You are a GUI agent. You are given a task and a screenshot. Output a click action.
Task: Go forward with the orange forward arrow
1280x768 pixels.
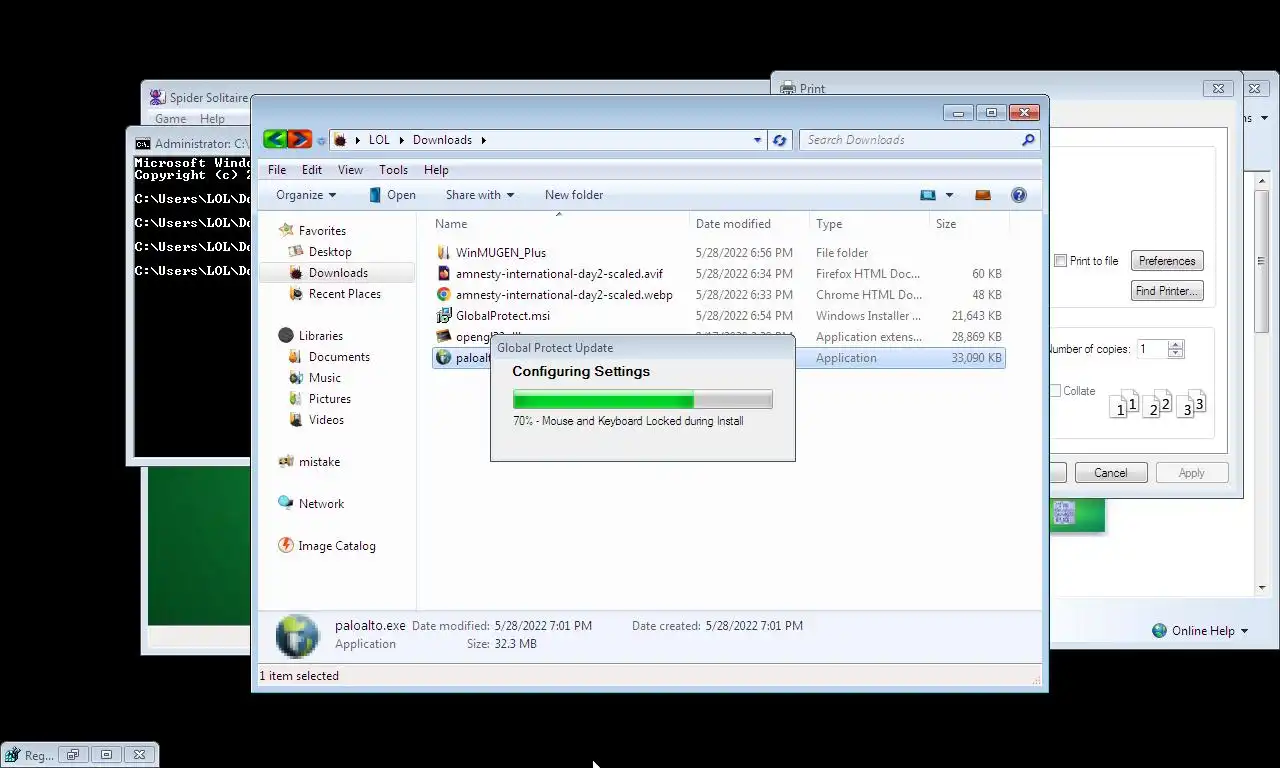(x=299, y=140)
